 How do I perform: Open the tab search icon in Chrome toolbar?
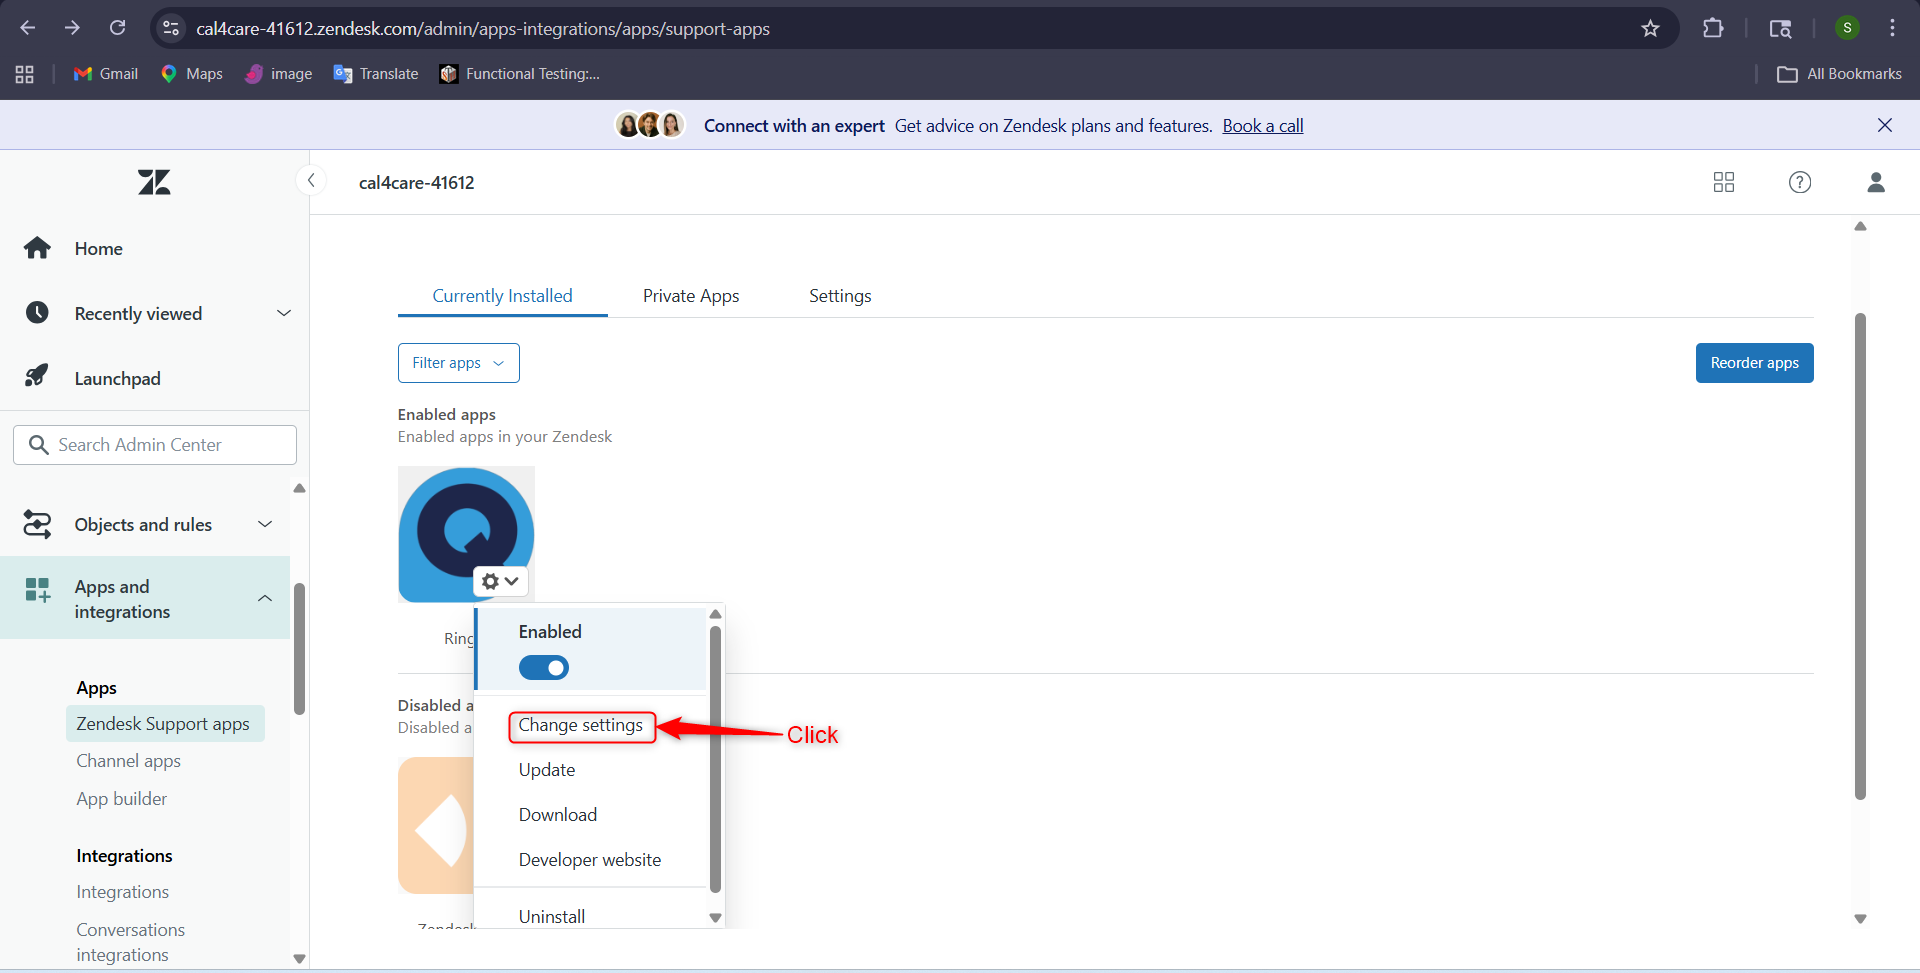point(1780,28)
